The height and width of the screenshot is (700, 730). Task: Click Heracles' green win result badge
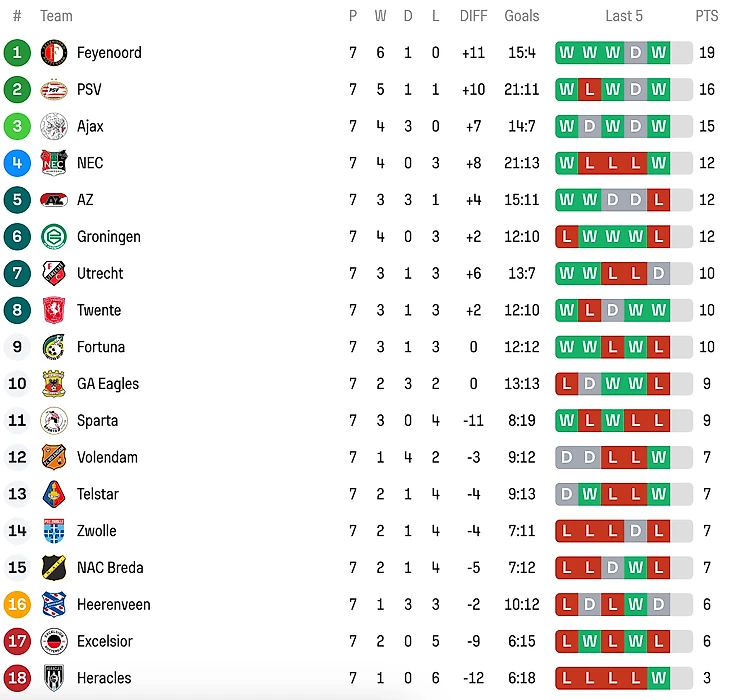tap(658, 678)
